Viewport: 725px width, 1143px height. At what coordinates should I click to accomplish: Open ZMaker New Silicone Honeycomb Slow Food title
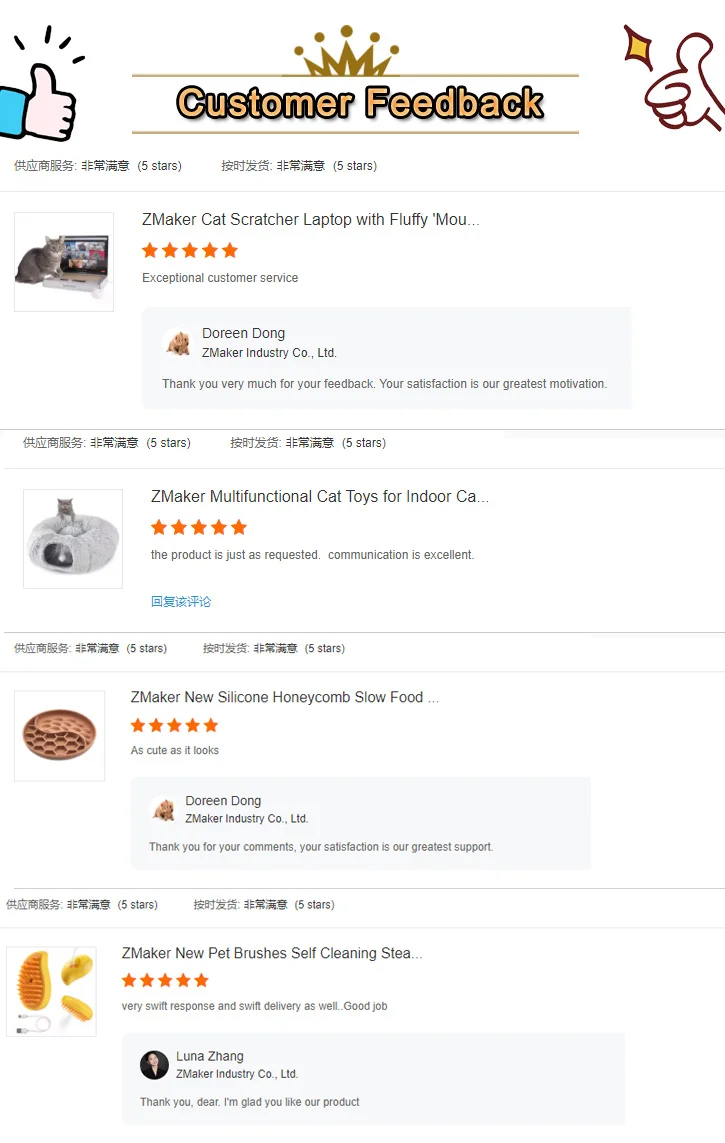(x=284, y=697)
